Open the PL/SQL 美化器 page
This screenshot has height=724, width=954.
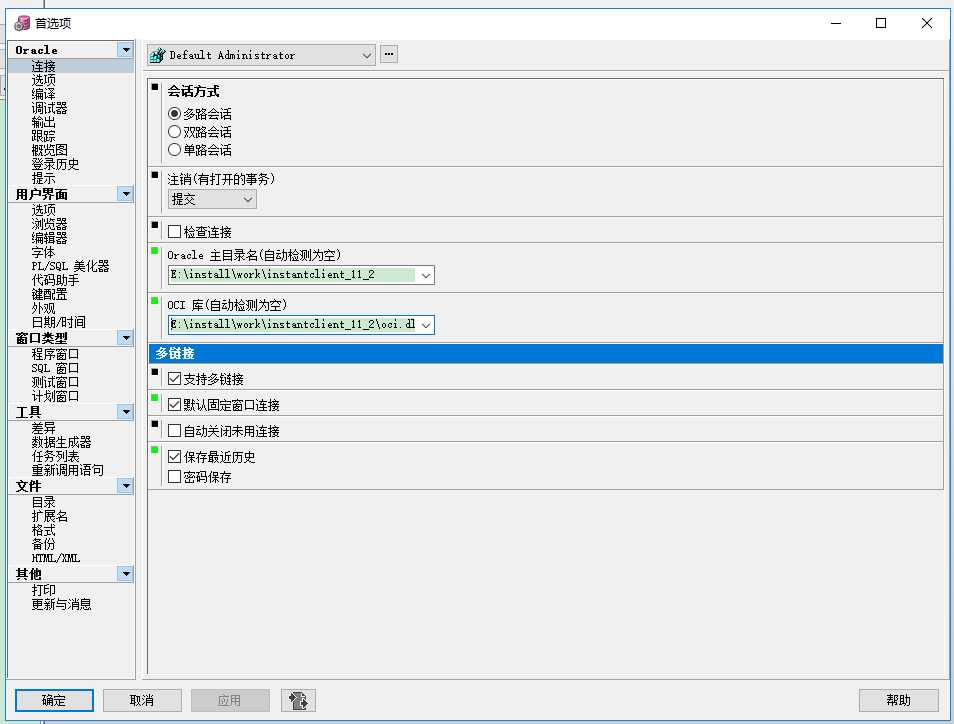pos(71,266)
